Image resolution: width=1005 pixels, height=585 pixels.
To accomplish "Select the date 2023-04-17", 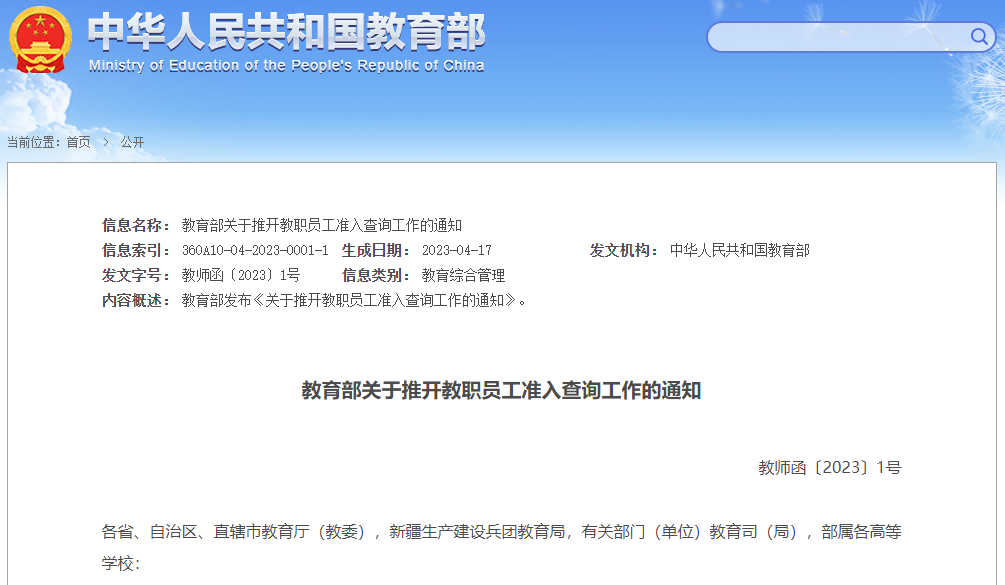I will (x=457, y=251).
